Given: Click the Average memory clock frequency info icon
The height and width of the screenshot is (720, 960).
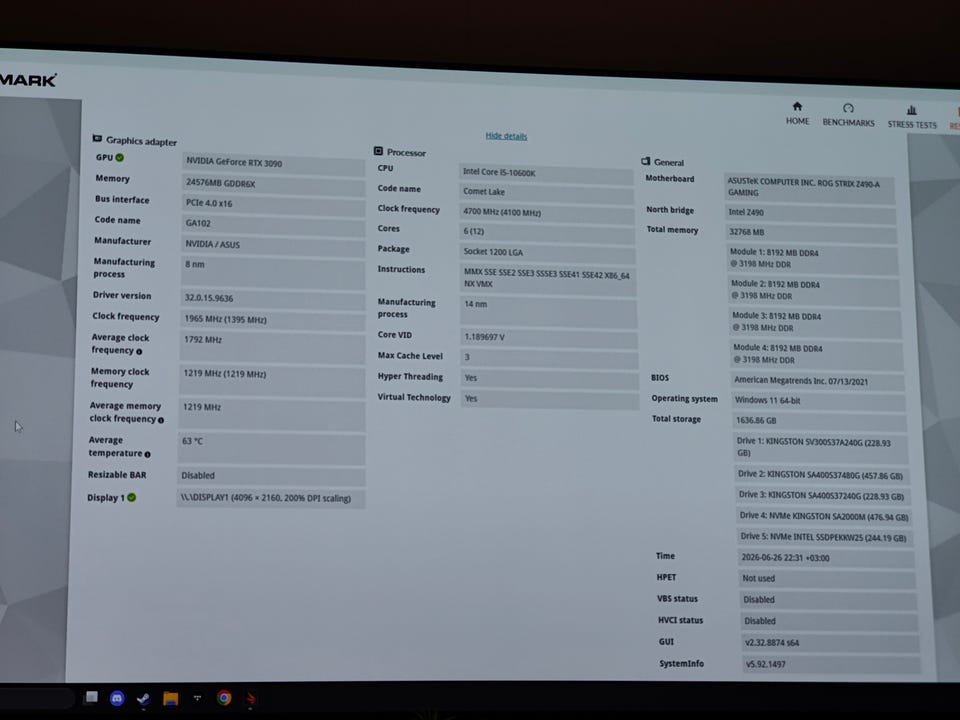Looking at the screenshot, I should (x=161, y=420).
